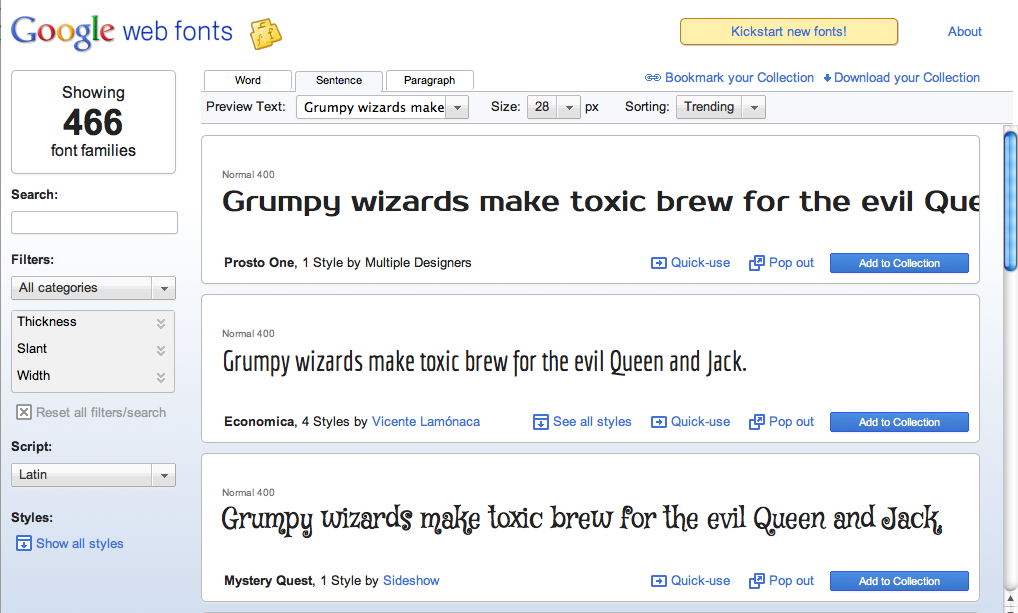Click the Pop out icon for Prosto One
Screen dimensions: 1018x613
pos(756,263)
